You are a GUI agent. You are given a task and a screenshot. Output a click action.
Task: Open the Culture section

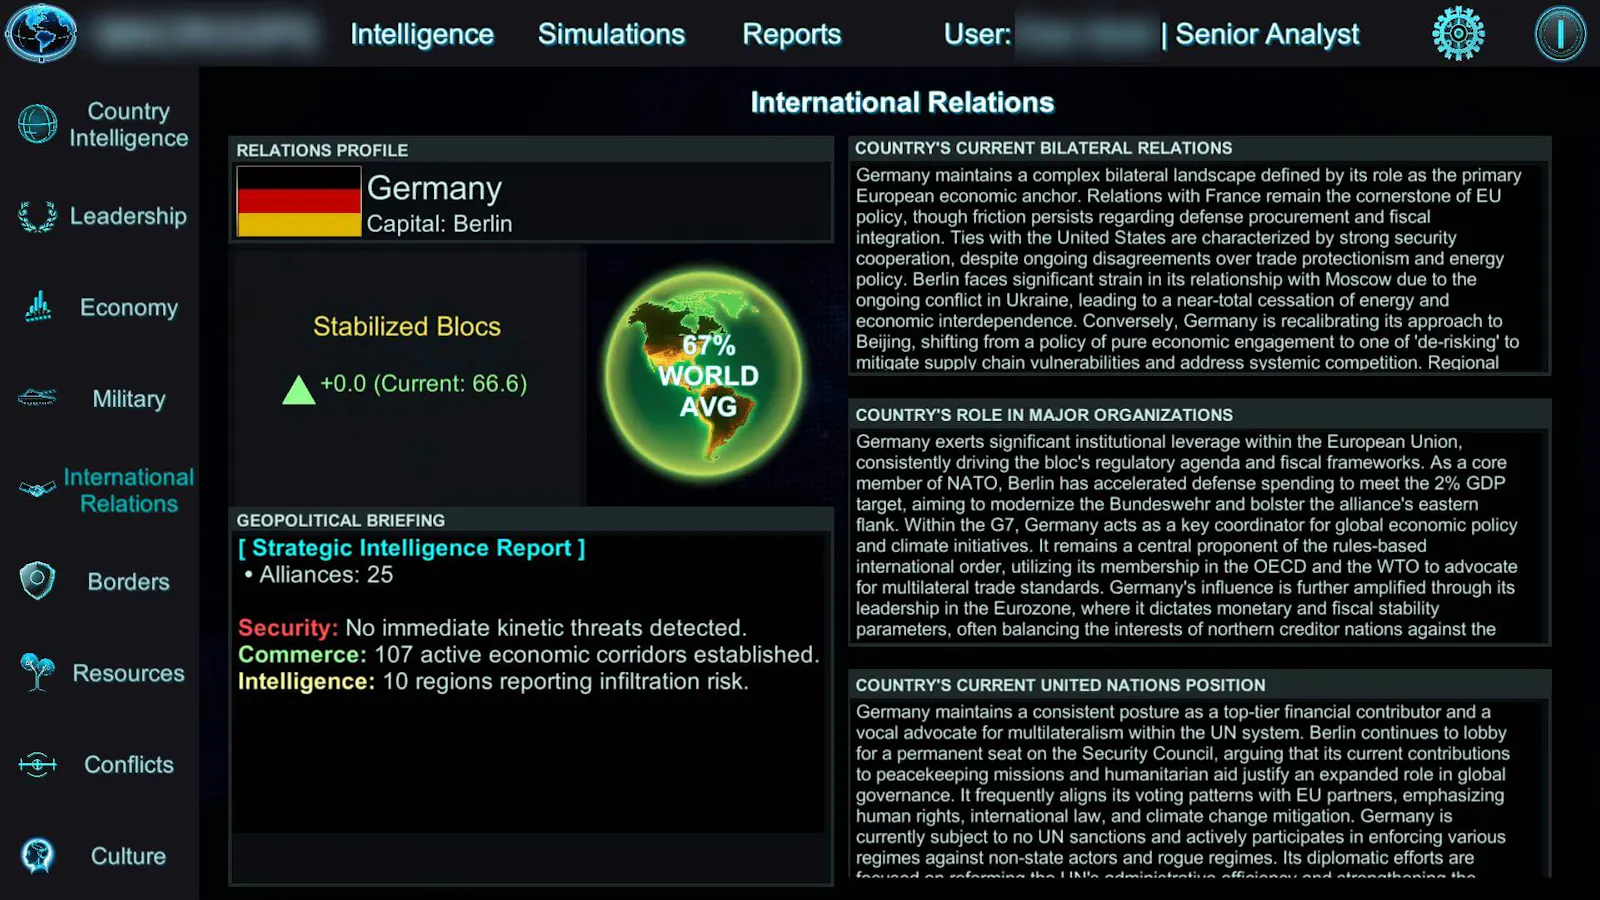tap(129, 856)
